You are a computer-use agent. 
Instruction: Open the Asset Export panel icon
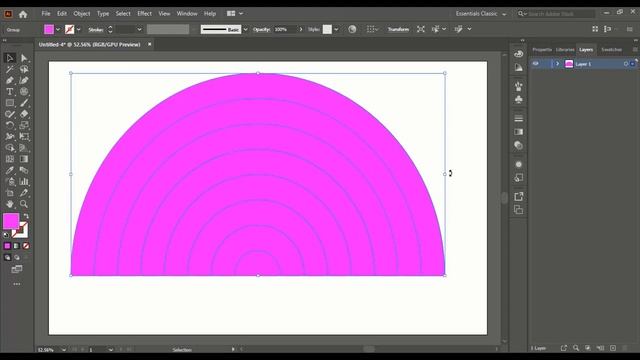coord(519,197)
